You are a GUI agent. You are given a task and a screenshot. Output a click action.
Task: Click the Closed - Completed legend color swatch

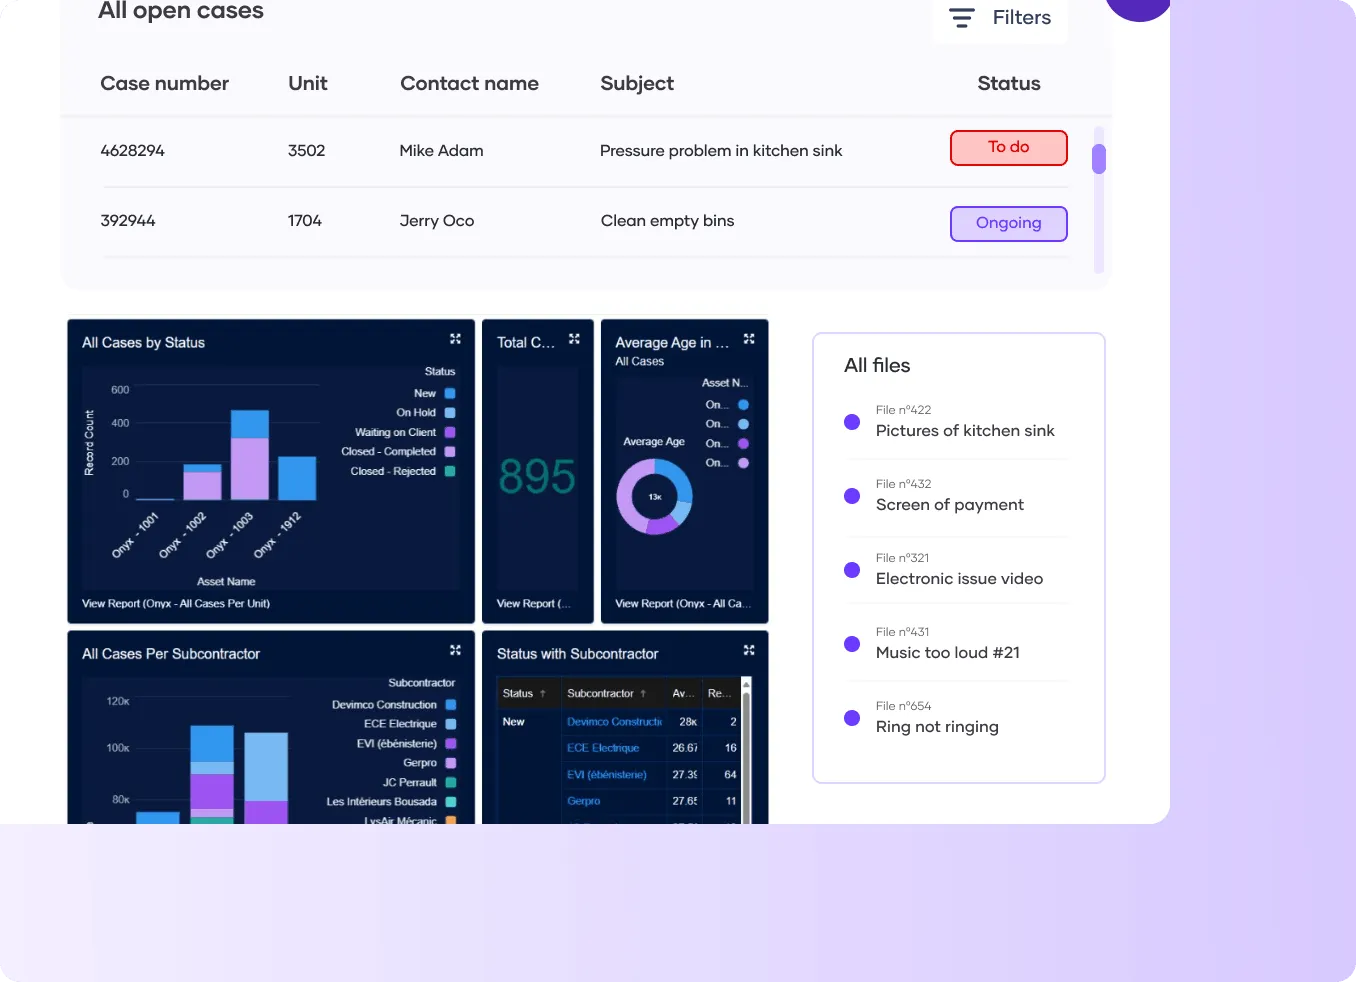point(449,451)
